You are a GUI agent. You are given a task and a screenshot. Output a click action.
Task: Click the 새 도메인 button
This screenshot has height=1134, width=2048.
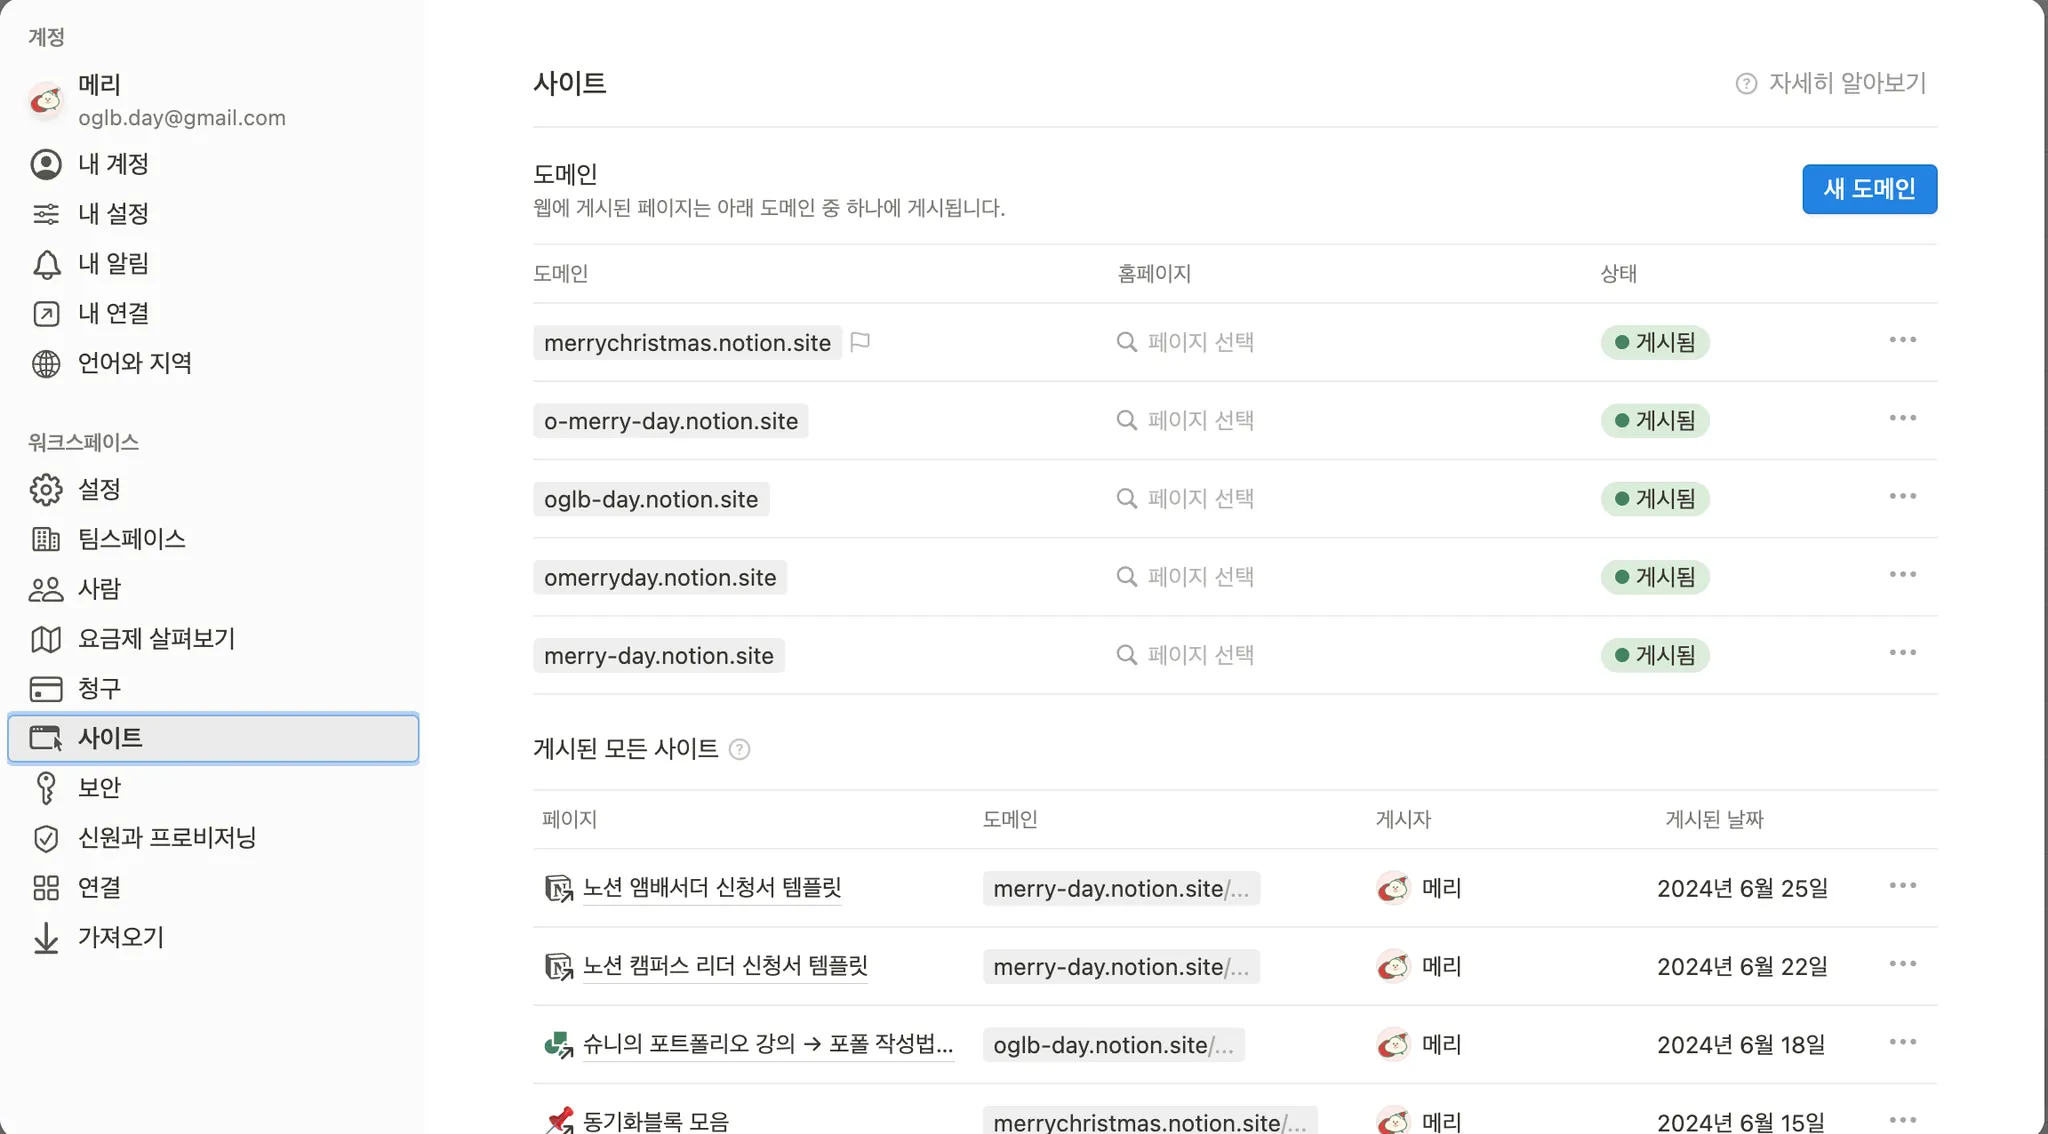click(x=1869, y=189)
